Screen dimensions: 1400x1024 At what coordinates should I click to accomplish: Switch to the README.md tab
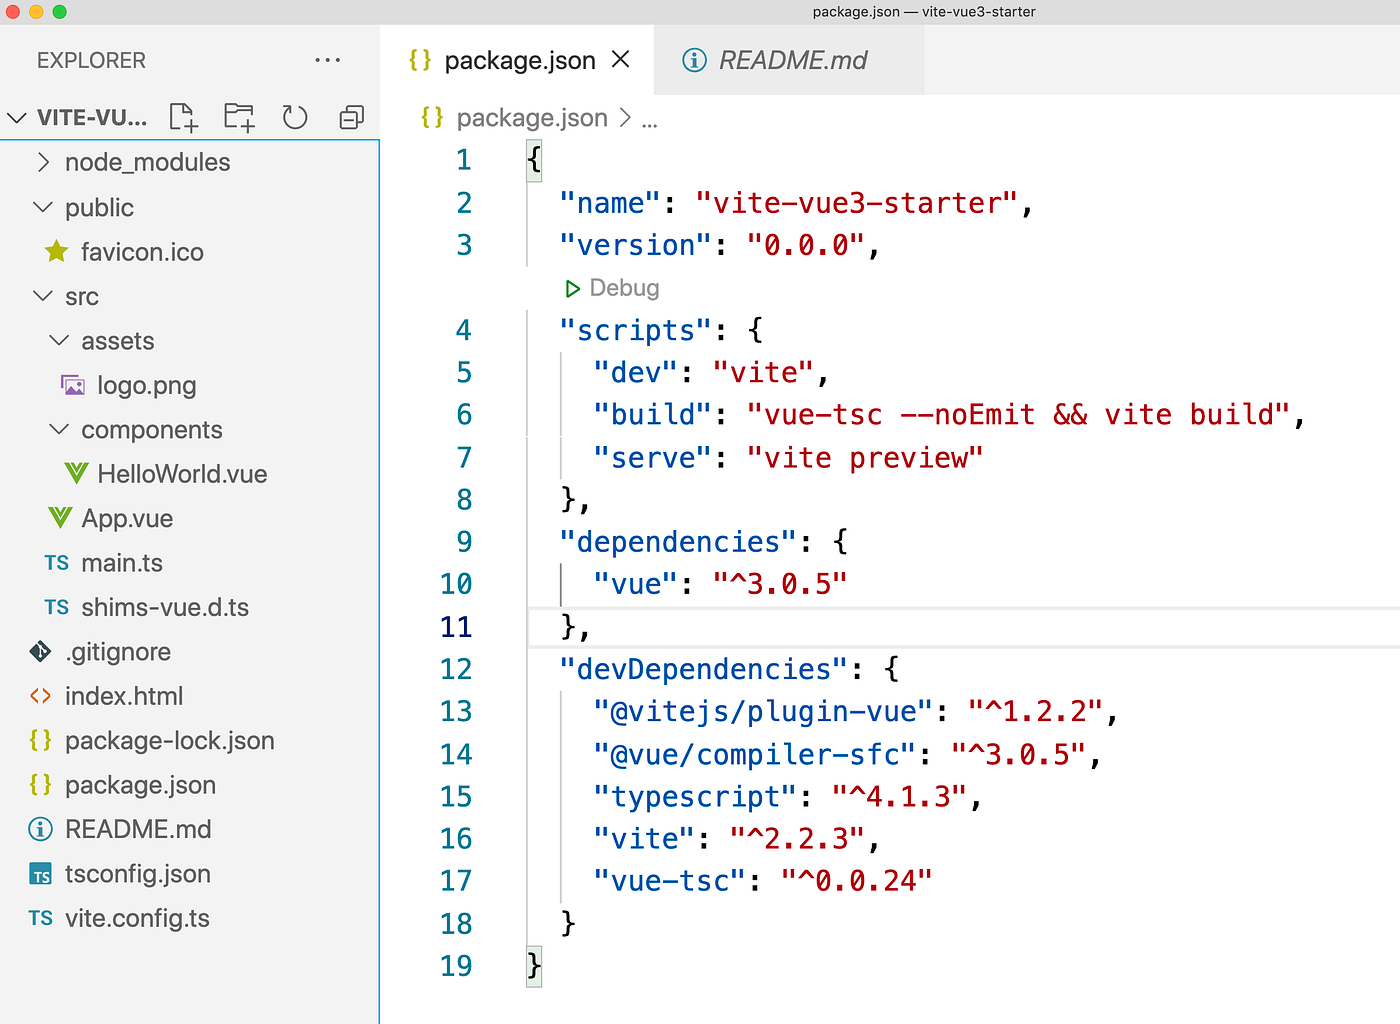point(791,60)
